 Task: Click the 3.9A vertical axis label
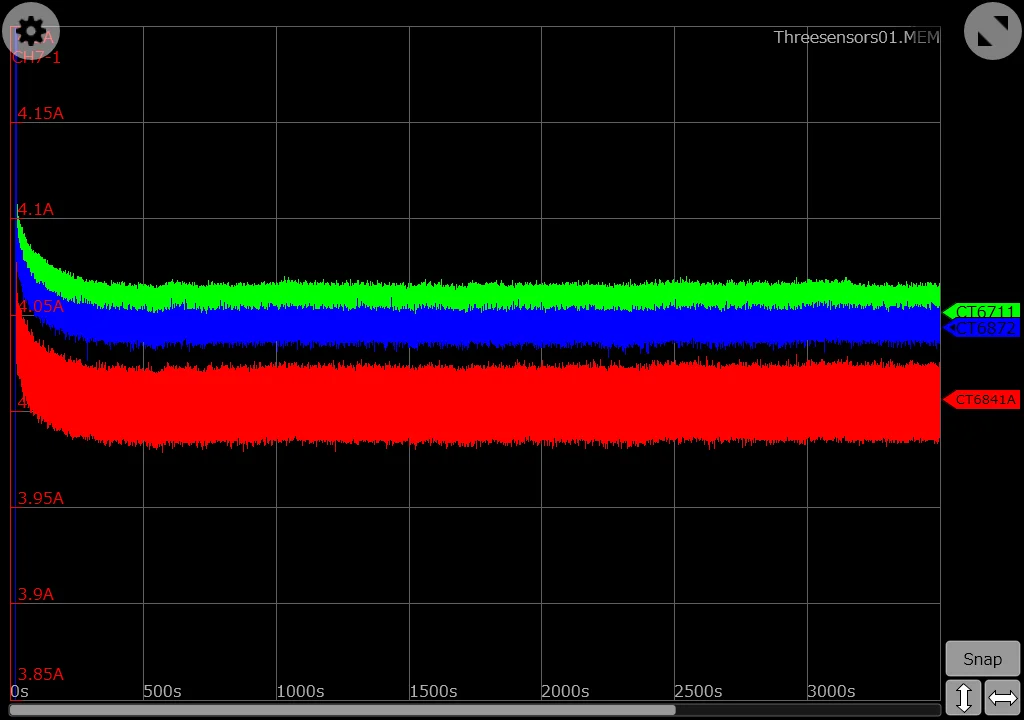[x=36, y=594]
